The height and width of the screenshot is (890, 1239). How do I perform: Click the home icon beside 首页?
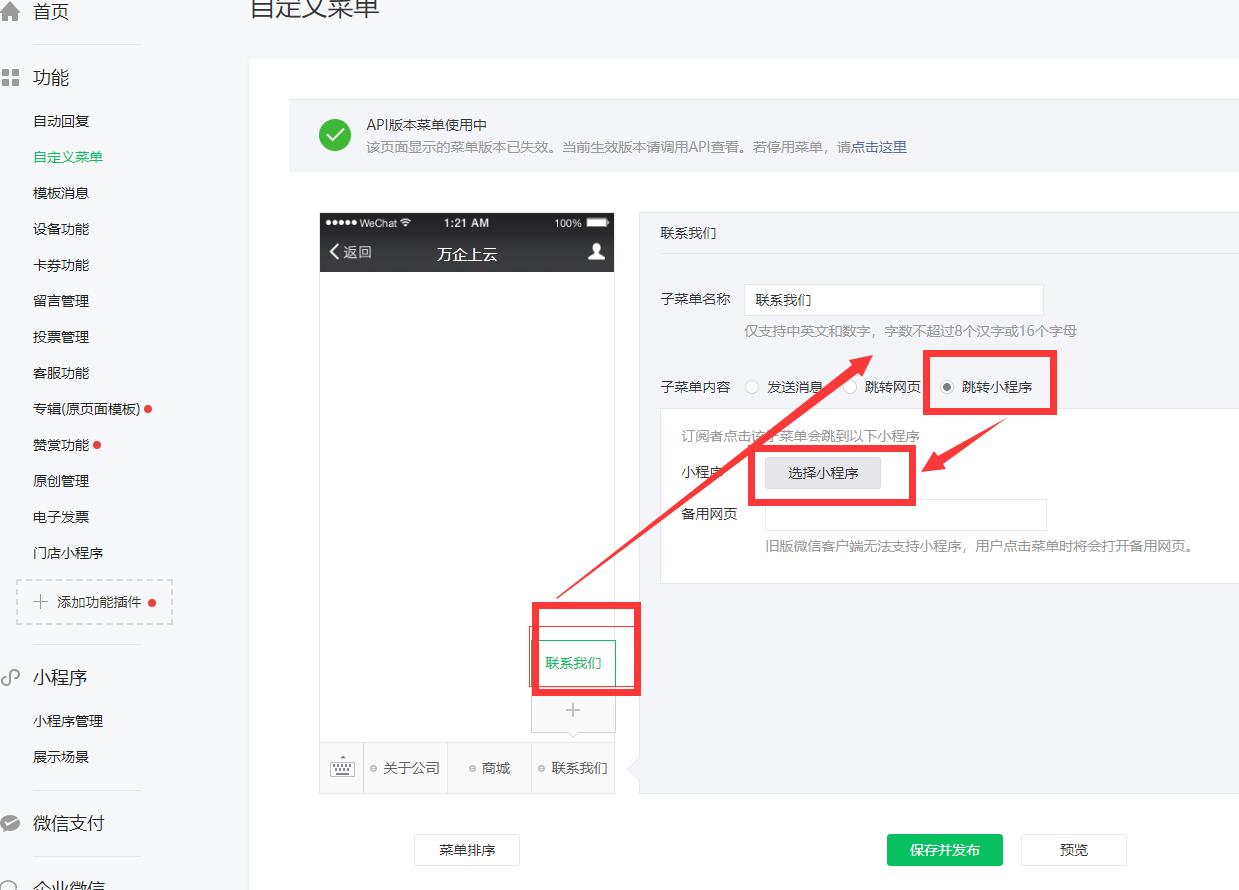10,12
